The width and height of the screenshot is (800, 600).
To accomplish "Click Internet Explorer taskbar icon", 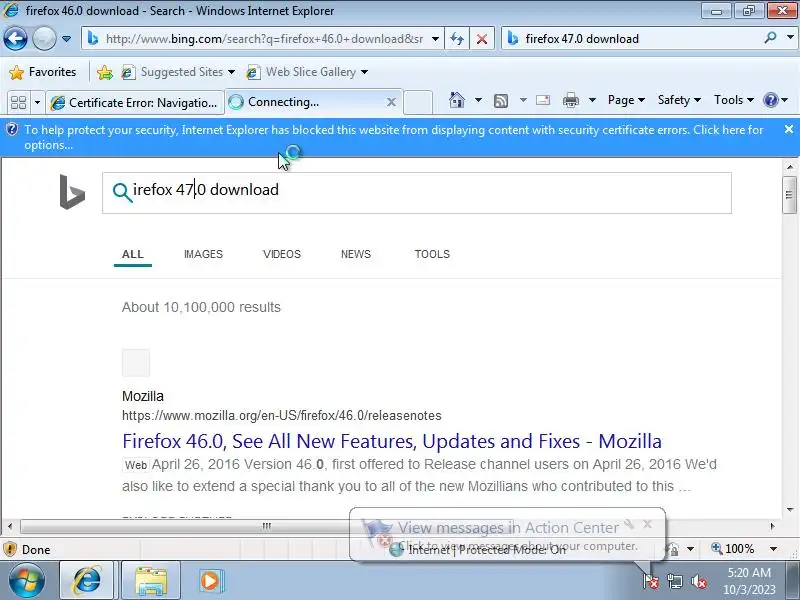I will tap(87, 581).
